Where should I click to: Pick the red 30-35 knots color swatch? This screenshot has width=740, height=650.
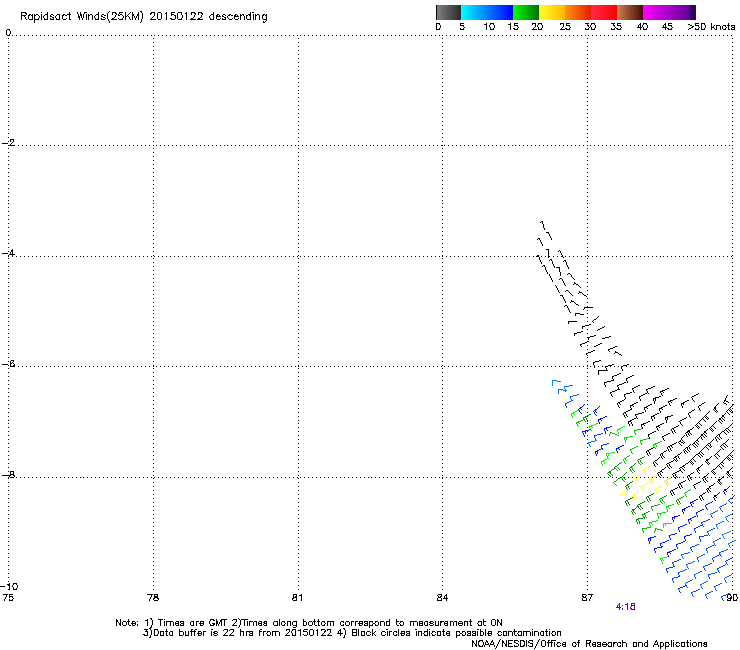point(604,12)
